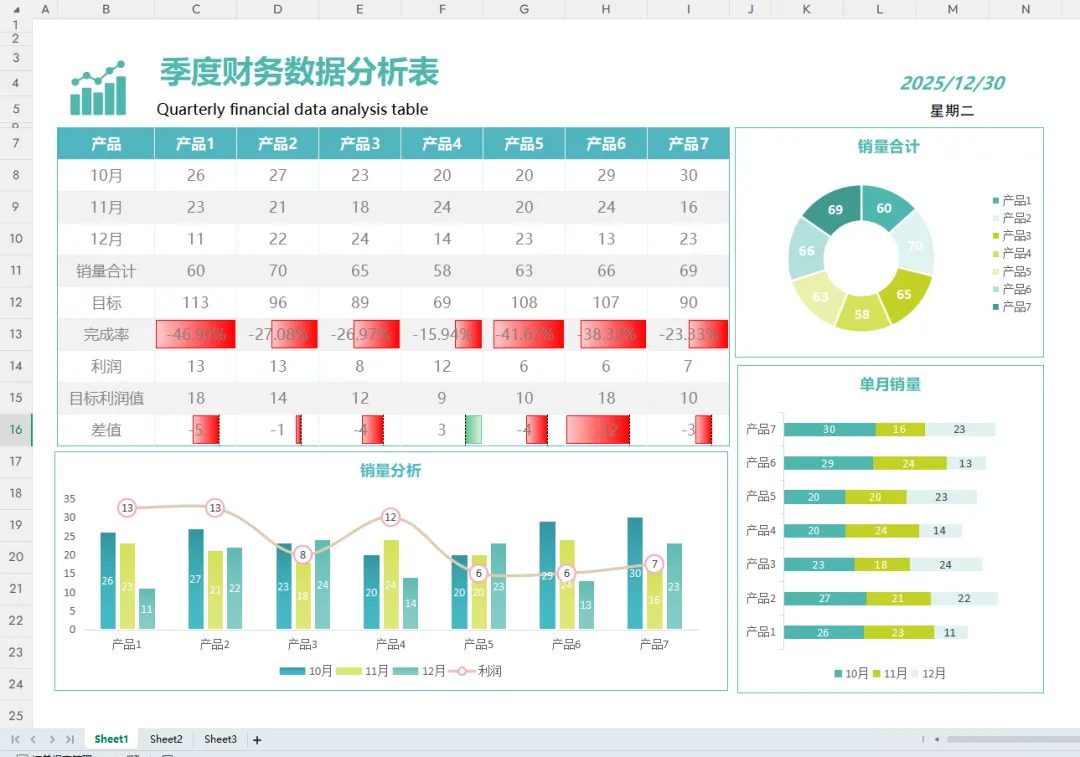Viewport: 1080px width, 757px height.
Task: Click the 产品7 bar segment labeled 30
Action: (829, 430)
